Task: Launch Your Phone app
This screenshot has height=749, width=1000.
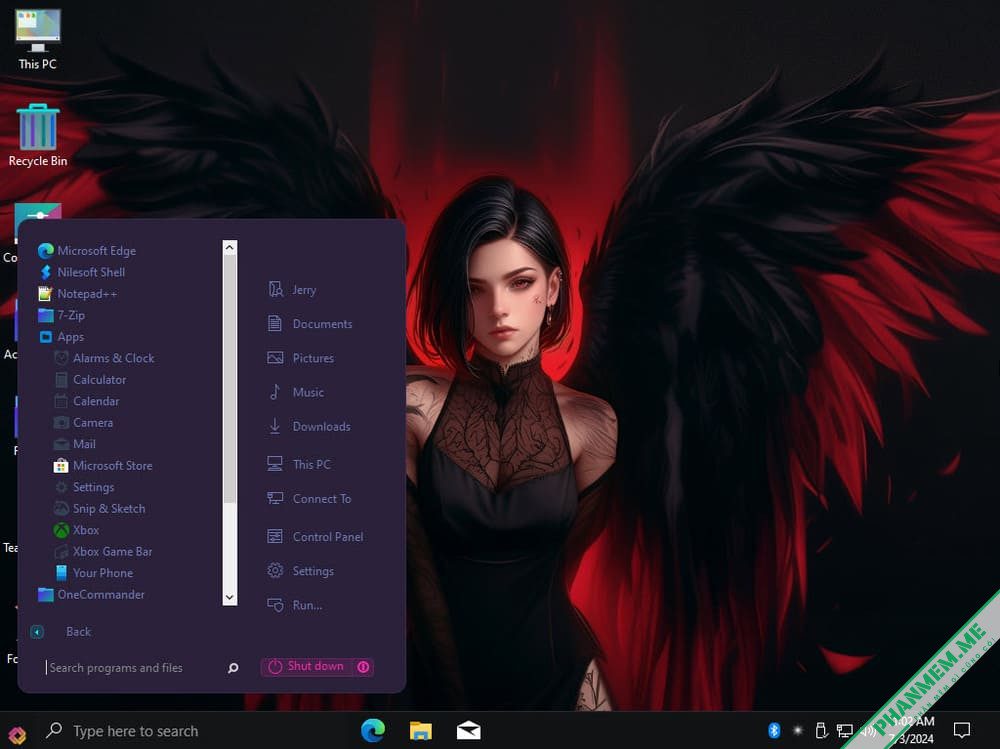Action: [x=94, y=573]
